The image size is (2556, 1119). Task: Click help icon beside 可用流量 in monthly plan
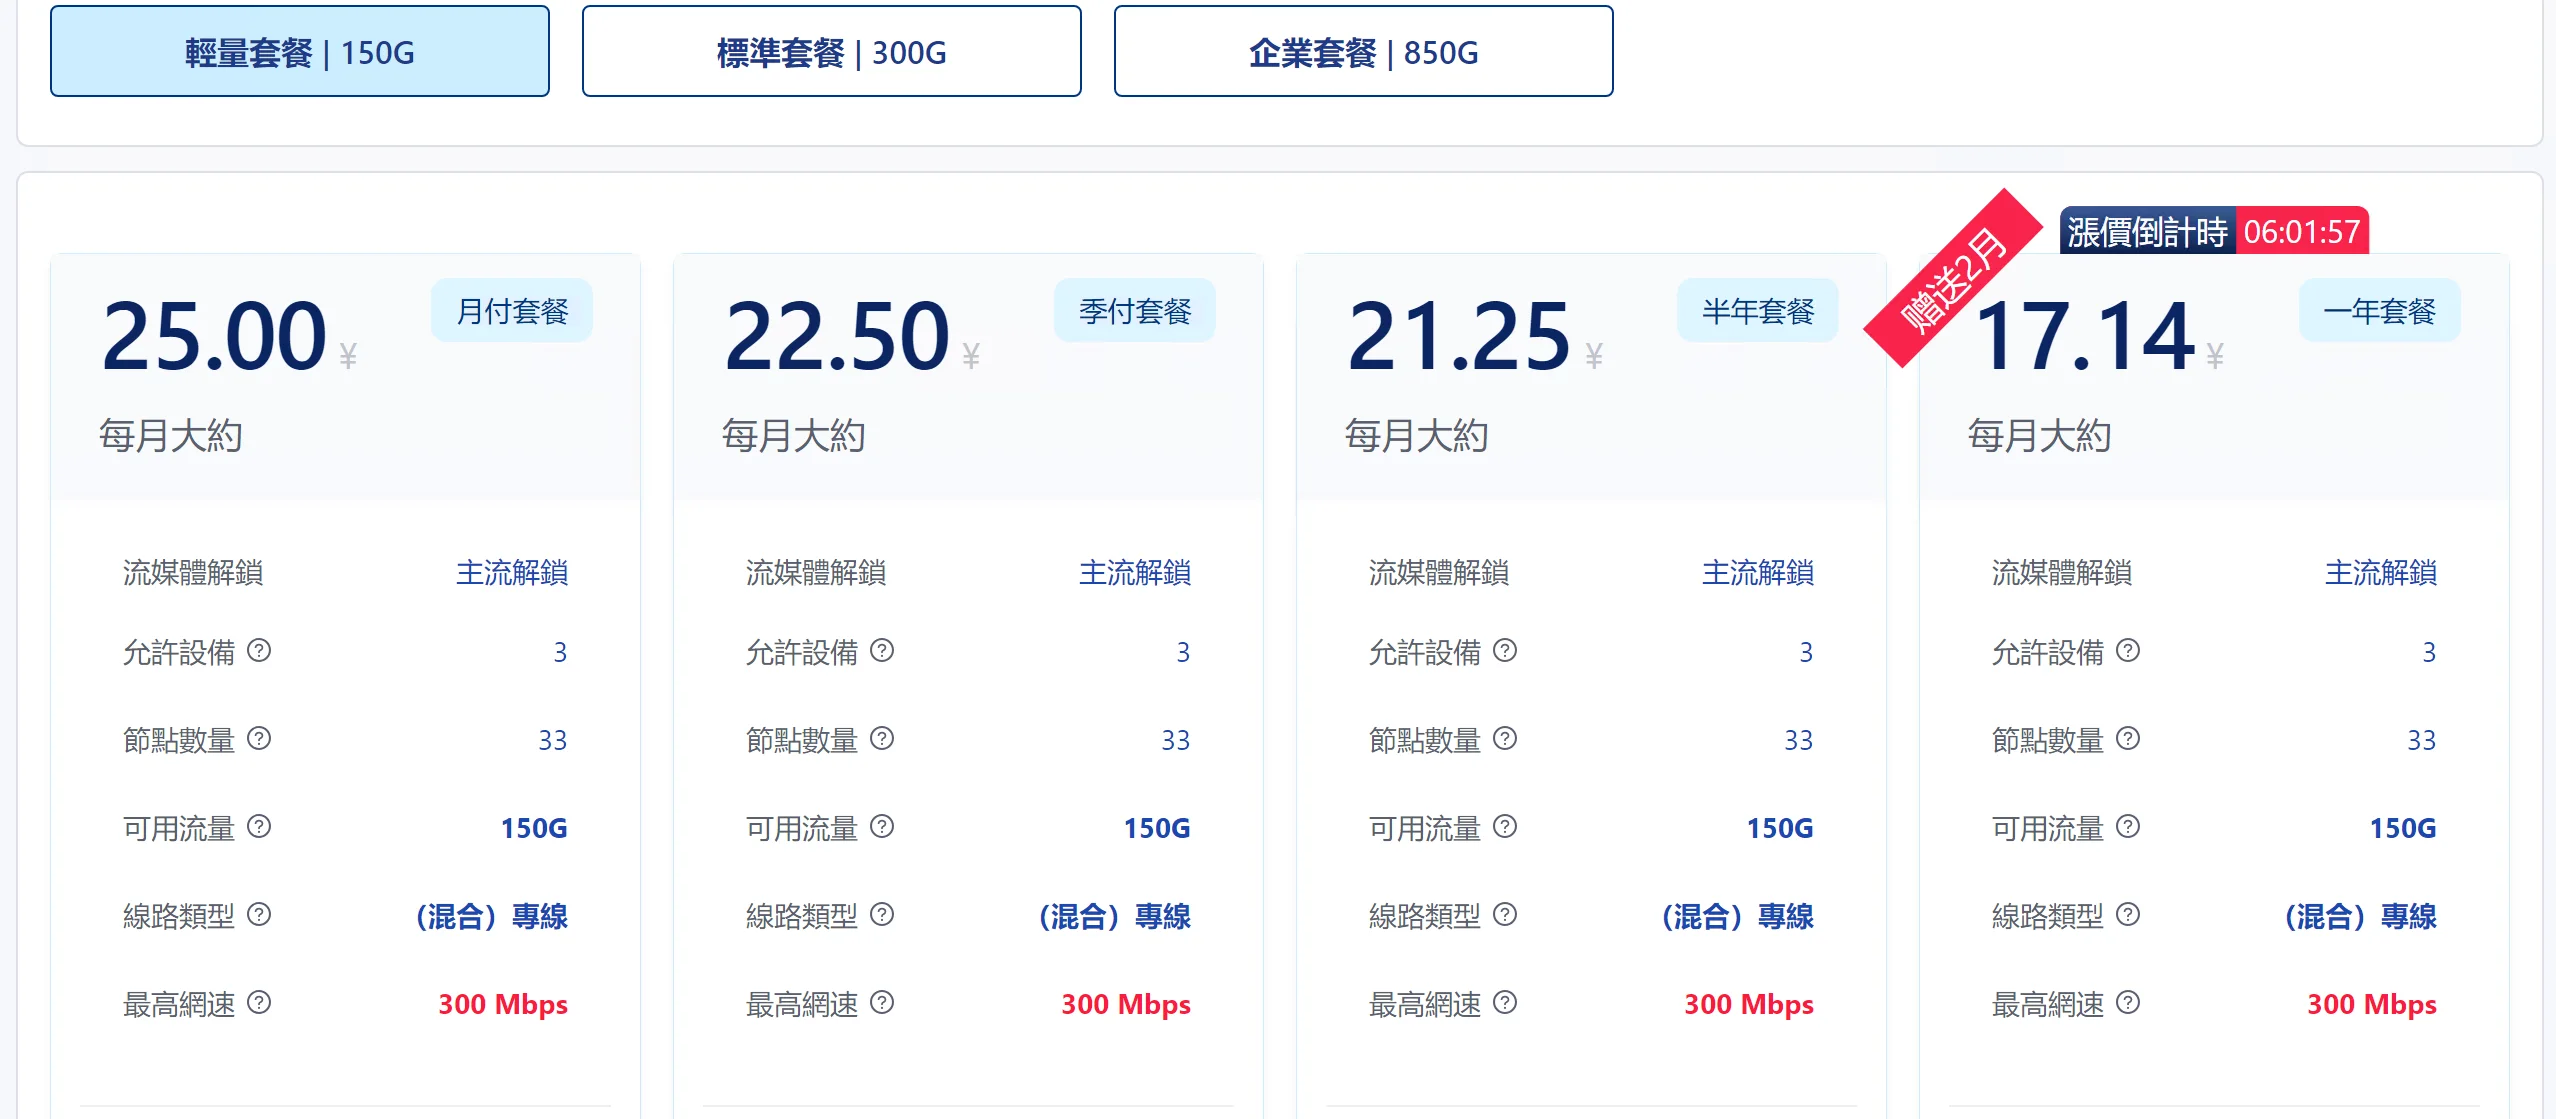click(x=259, y=827)
